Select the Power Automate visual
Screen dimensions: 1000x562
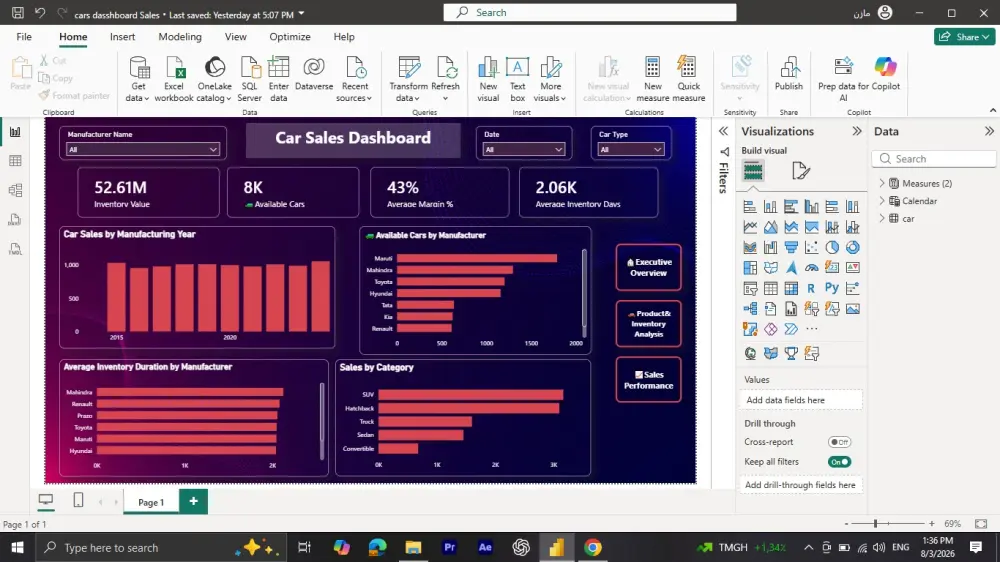pos(791,329)
